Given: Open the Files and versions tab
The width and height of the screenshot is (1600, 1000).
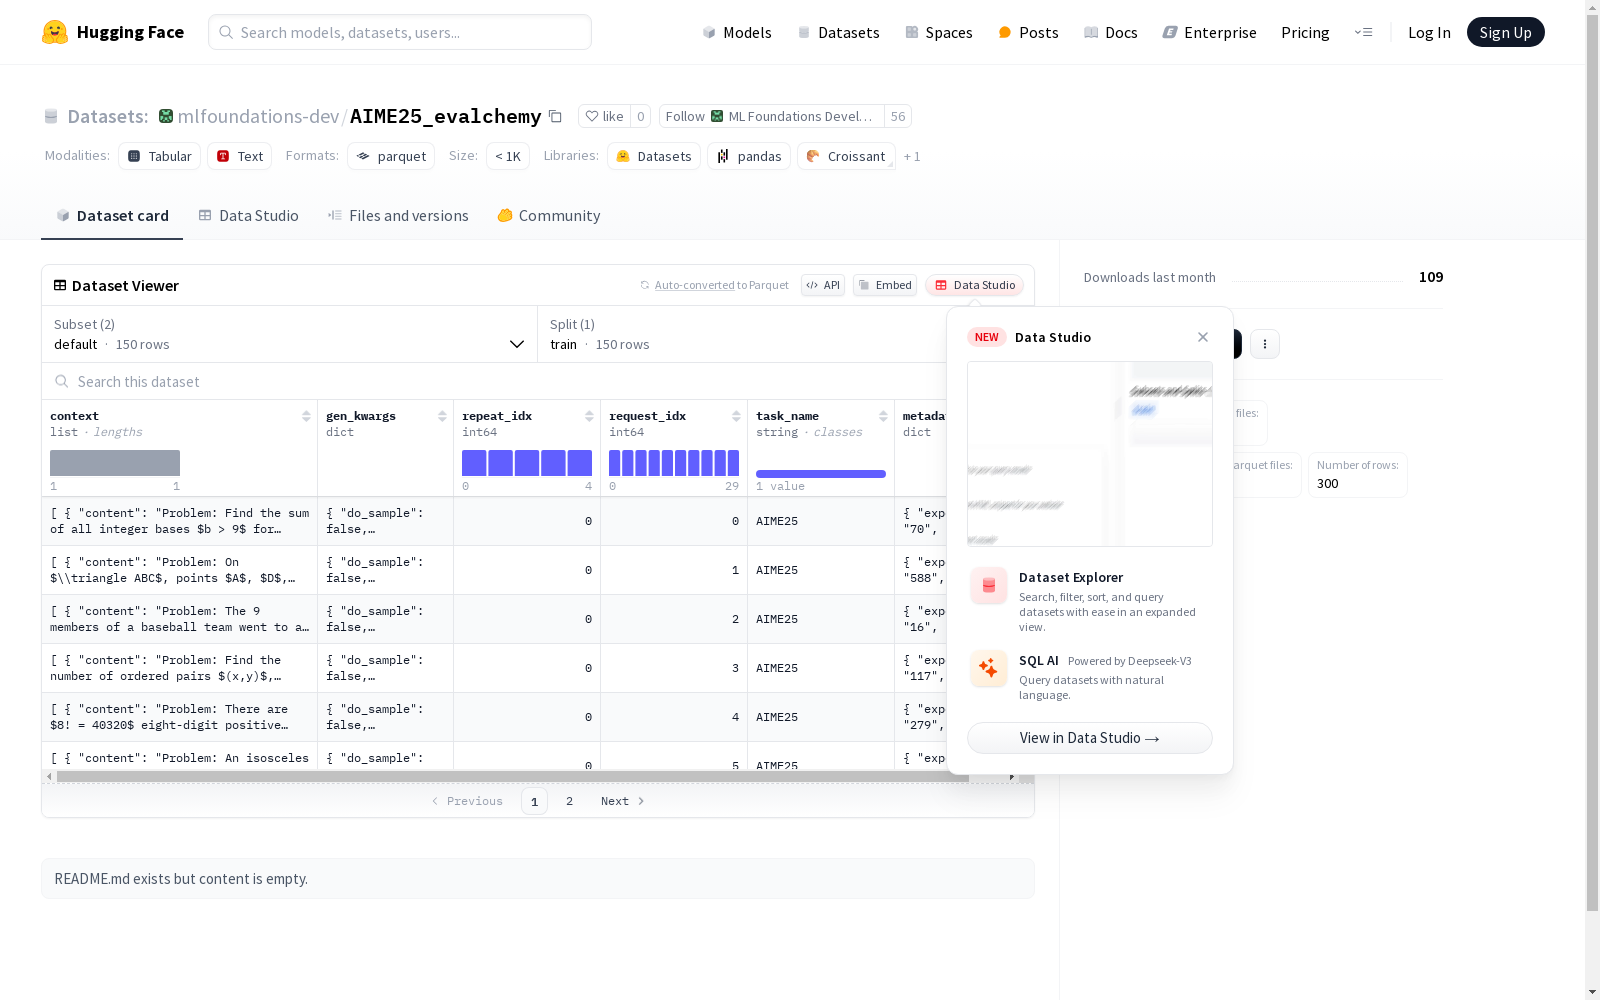Looking at the screenshot, I should coord(398,216).
